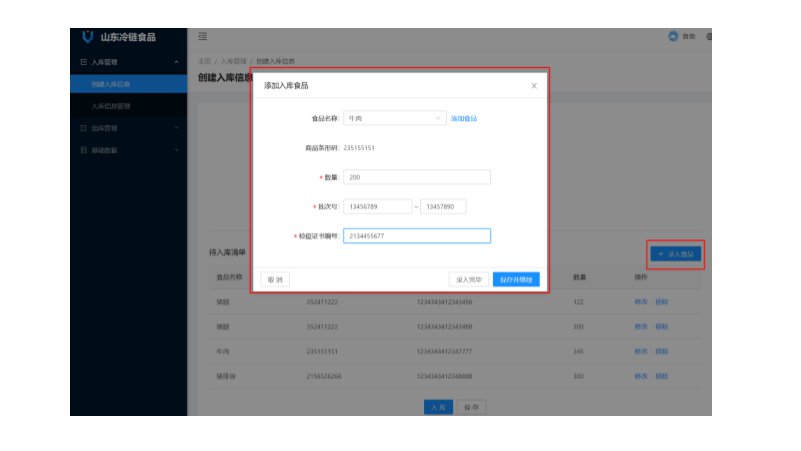Click the user avatar icon in header
This screenshot has height=451, width=801.
point(673,37)
